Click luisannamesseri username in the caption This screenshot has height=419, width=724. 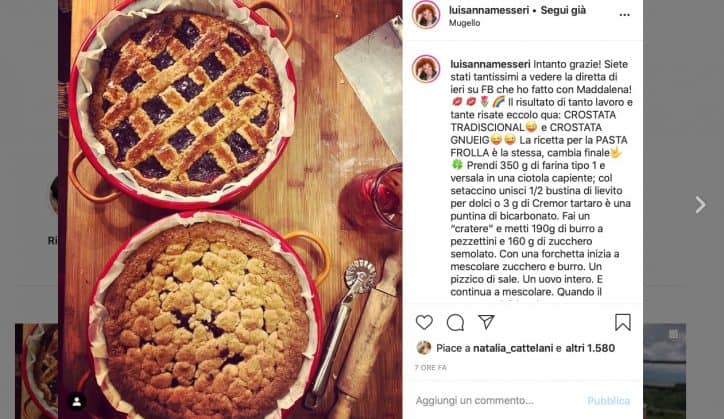coord(490,64)
